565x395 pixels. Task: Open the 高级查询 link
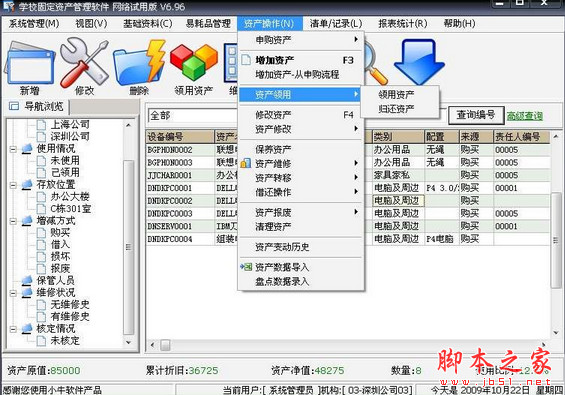click(x=525, y=116)
